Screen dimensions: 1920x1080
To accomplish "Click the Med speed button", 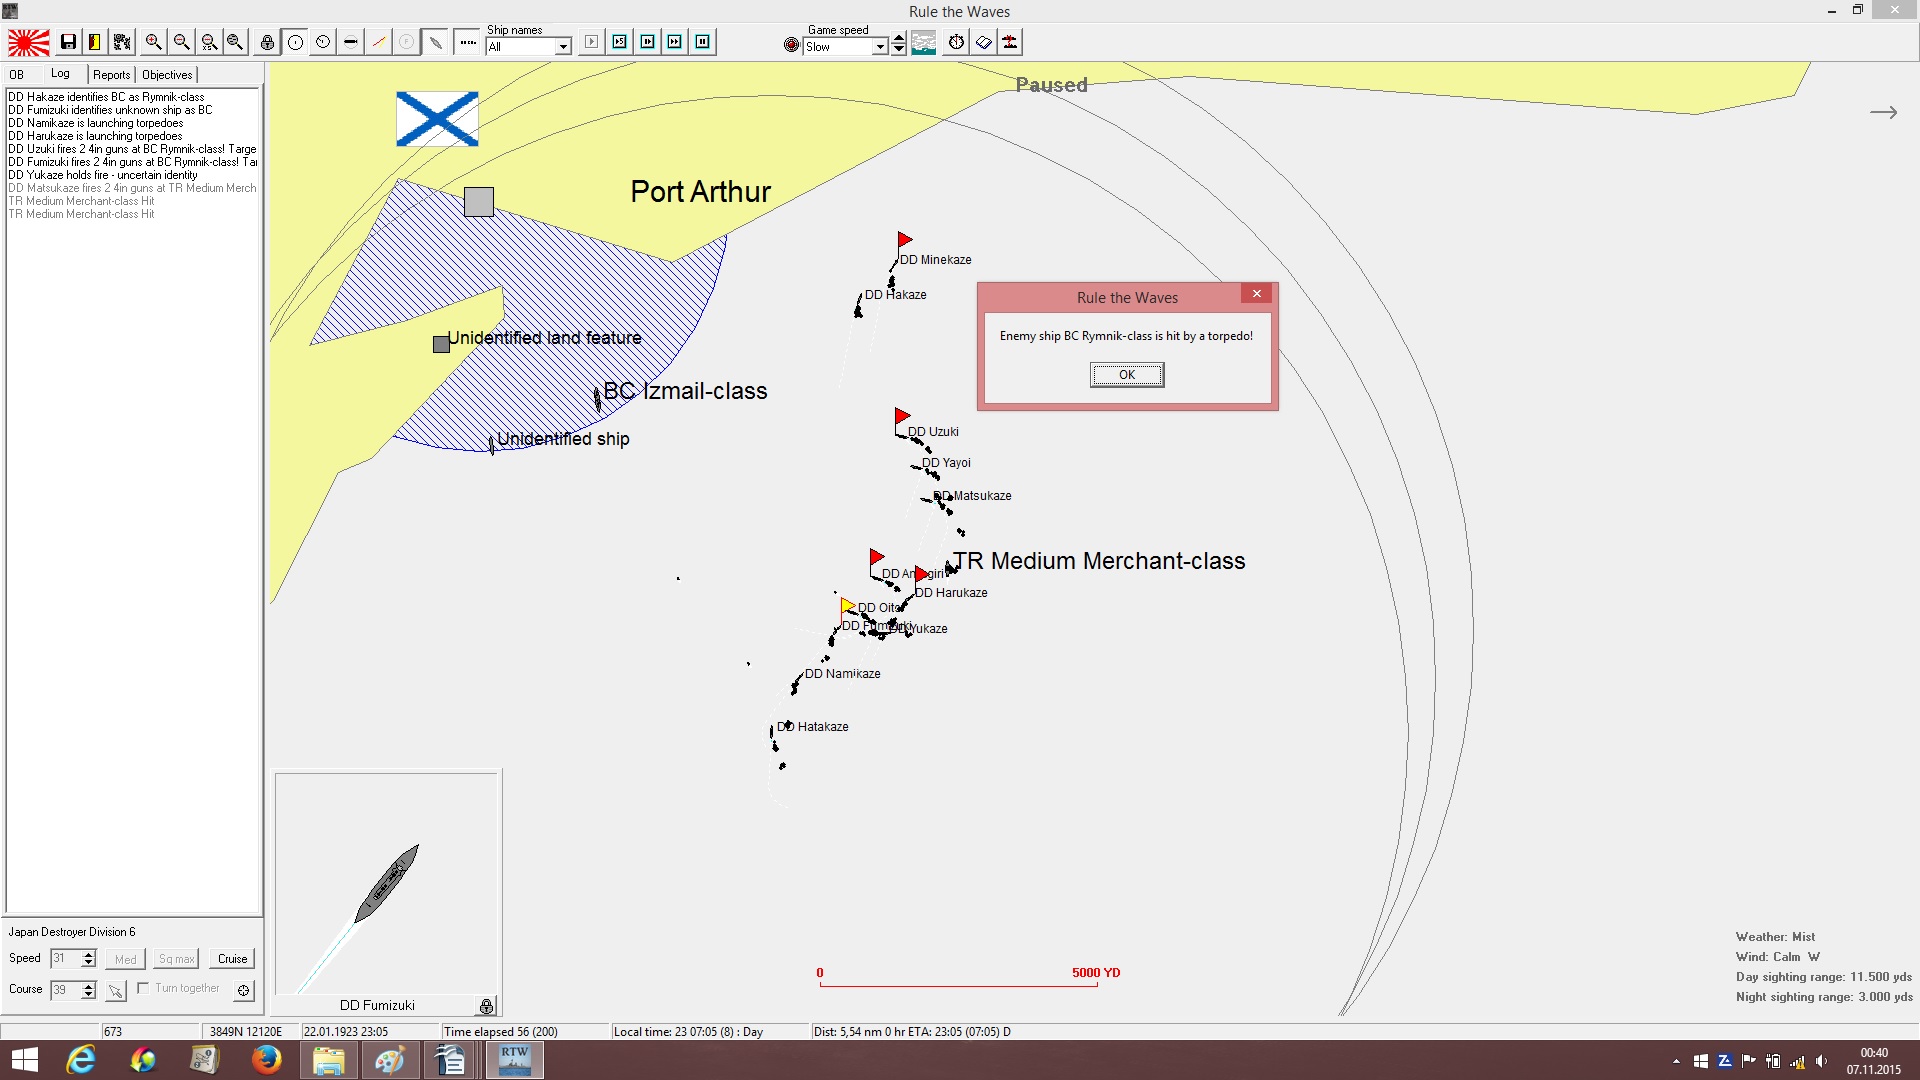I will pos(125,959).
